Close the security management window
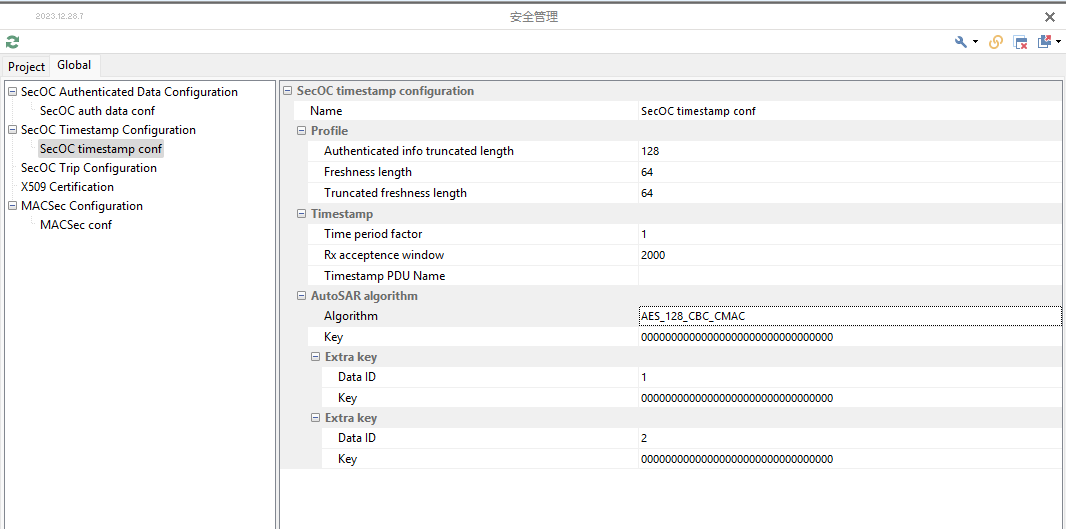This screenshot has width=1066, height=529. pos(1050,18)
